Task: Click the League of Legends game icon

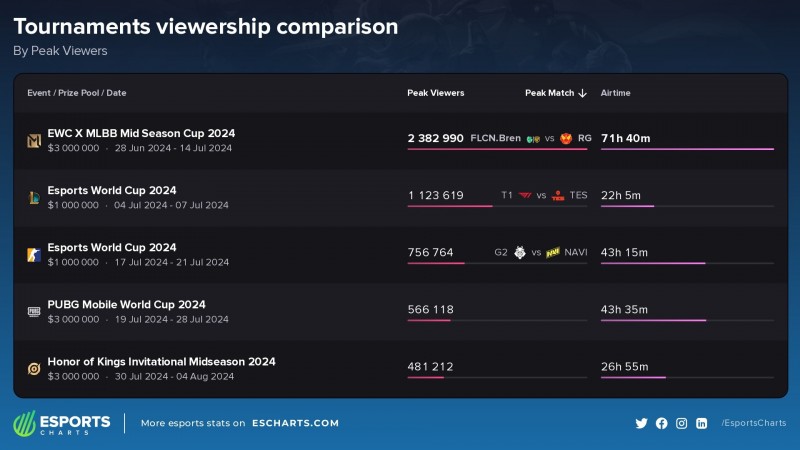Action: [x=33, y=198]
